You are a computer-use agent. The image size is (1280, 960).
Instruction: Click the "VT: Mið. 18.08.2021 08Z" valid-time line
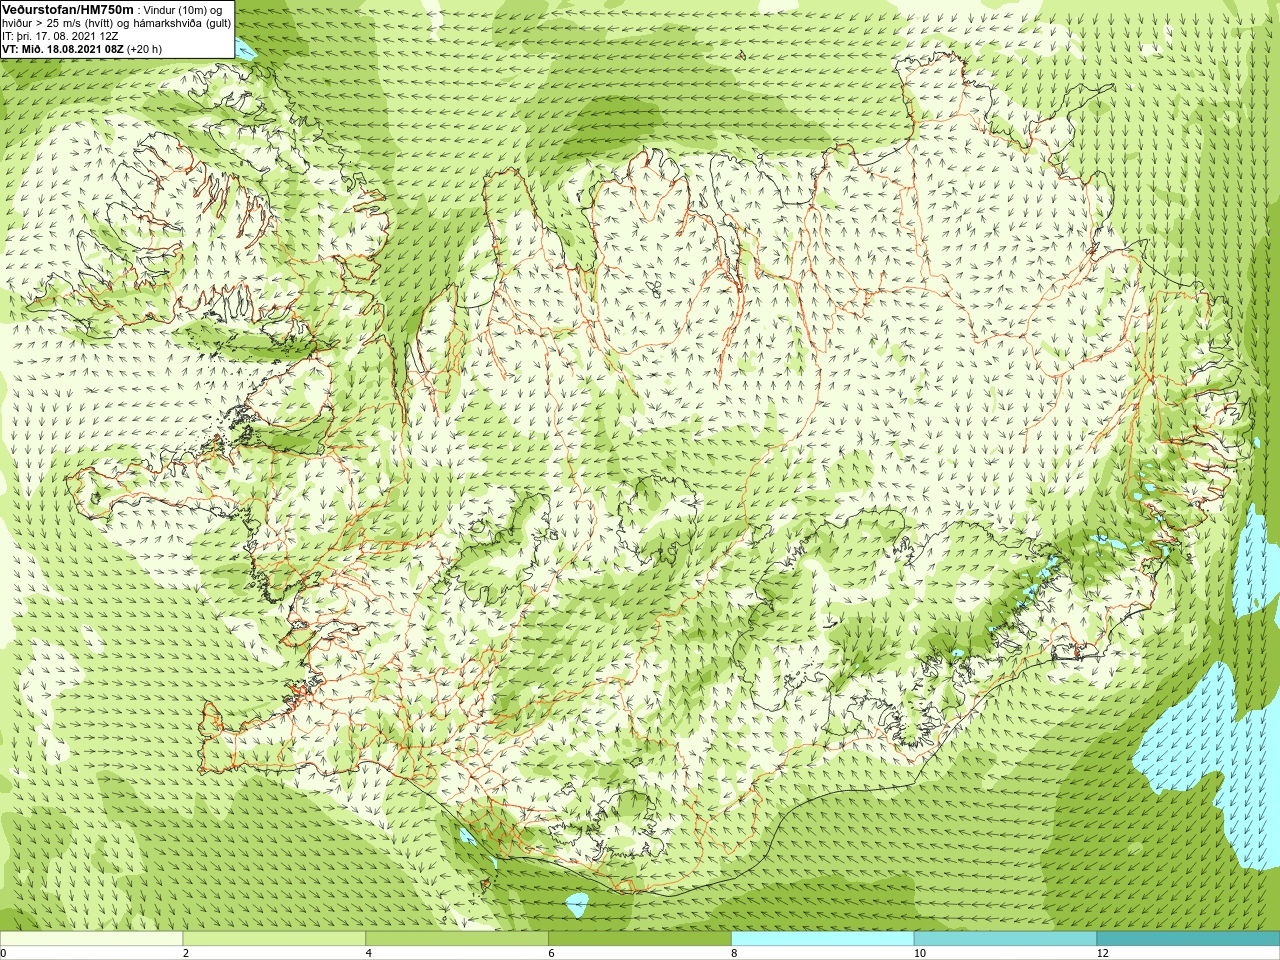point(82,48)
